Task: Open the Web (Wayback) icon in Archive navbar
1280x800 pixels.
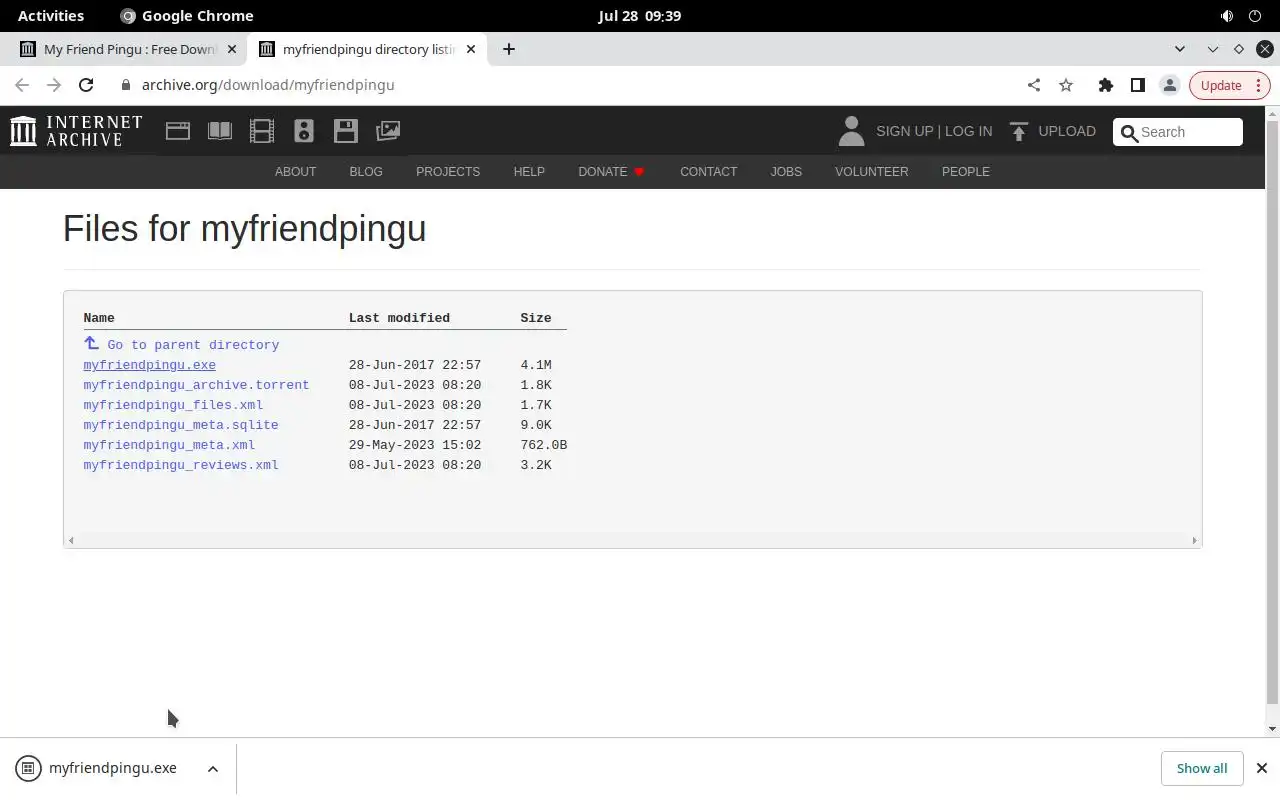Action: click(x=178, y=131)
